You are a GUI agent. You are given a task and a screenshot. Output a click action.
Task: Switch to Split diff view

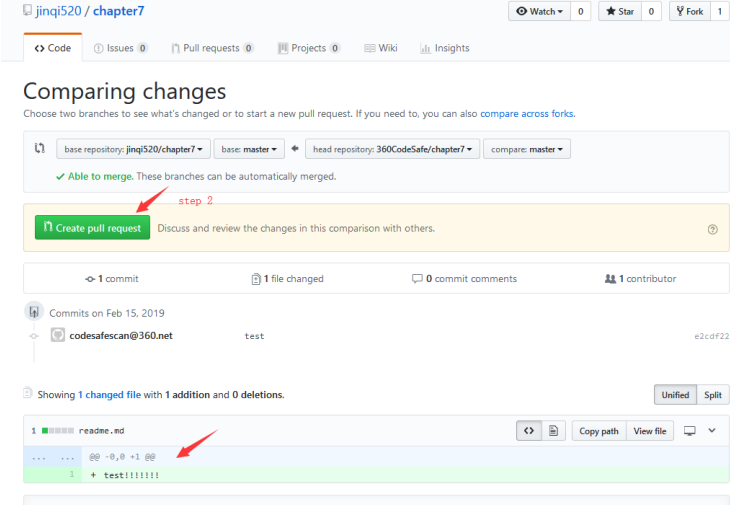[x=713, y=395]
